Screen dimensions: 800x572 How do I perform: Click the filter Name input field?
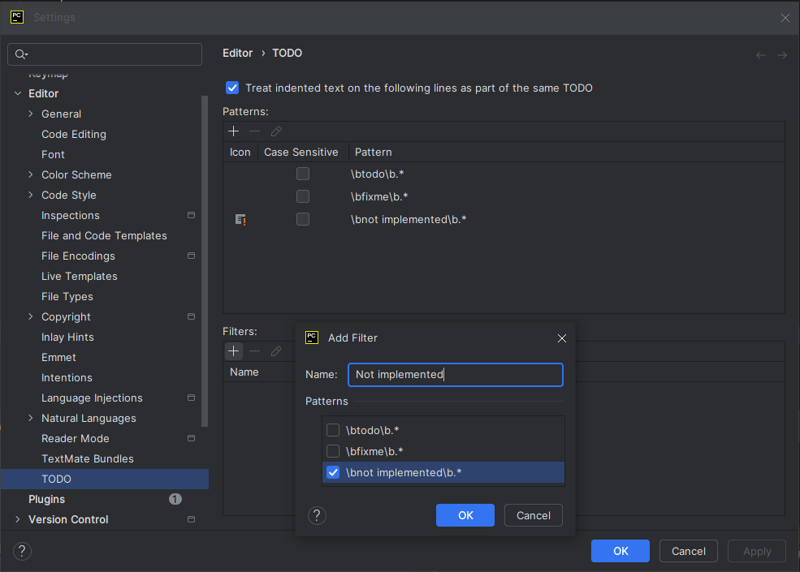[x=456, y=375]
